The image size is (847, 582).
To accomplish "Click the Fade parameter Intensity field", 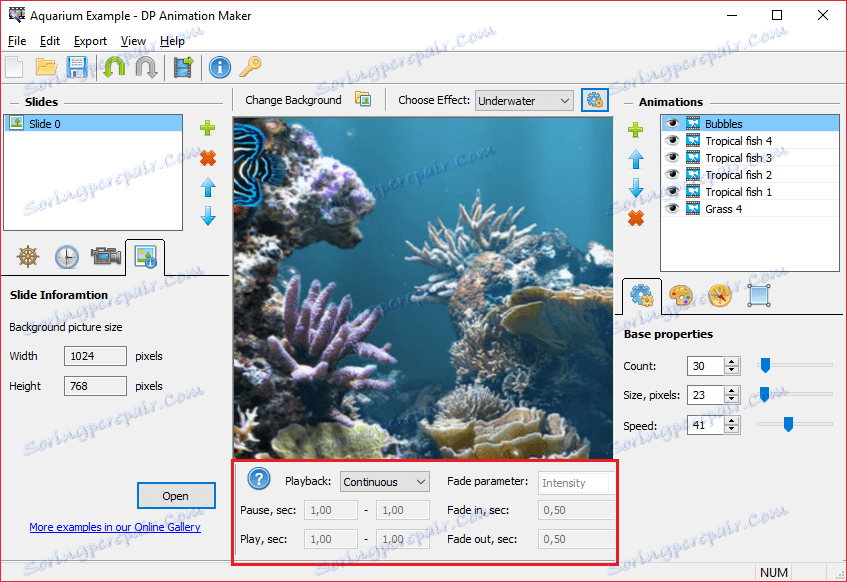I will pyautogui.click(x=576, y=483).
